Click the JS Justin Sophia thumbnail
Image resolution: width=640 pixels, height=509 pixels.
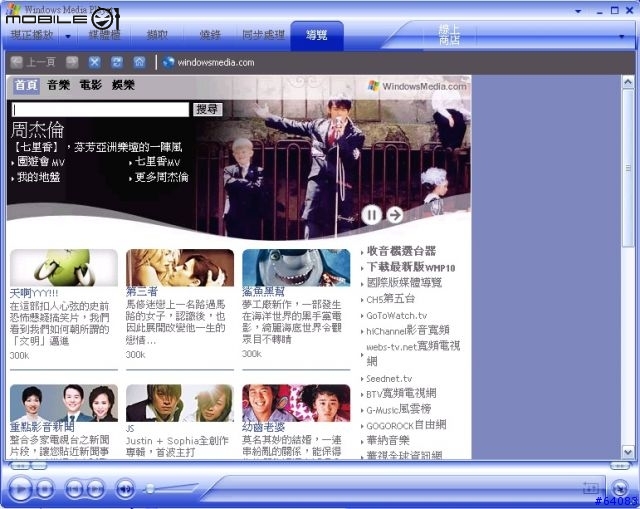[180, 403]
